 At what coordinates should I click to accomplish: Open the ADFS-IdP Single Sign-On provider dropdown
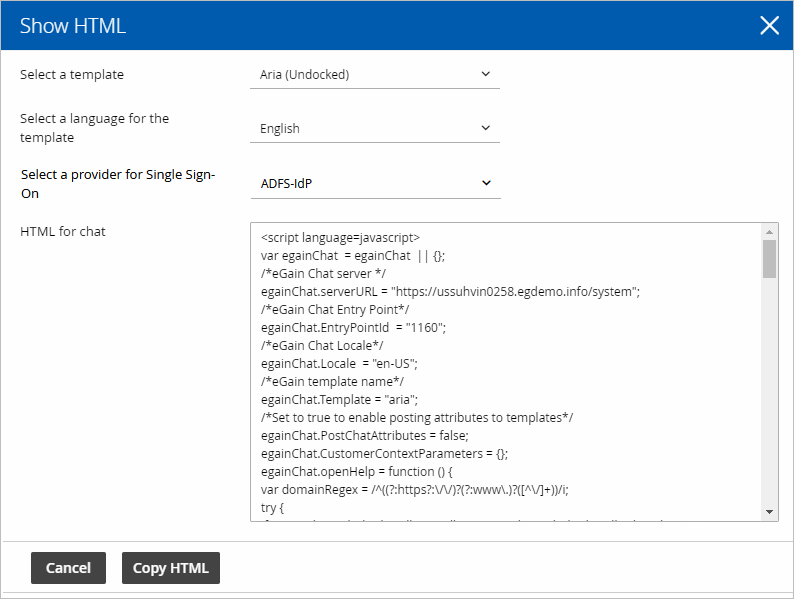click(x=375, y=183)
